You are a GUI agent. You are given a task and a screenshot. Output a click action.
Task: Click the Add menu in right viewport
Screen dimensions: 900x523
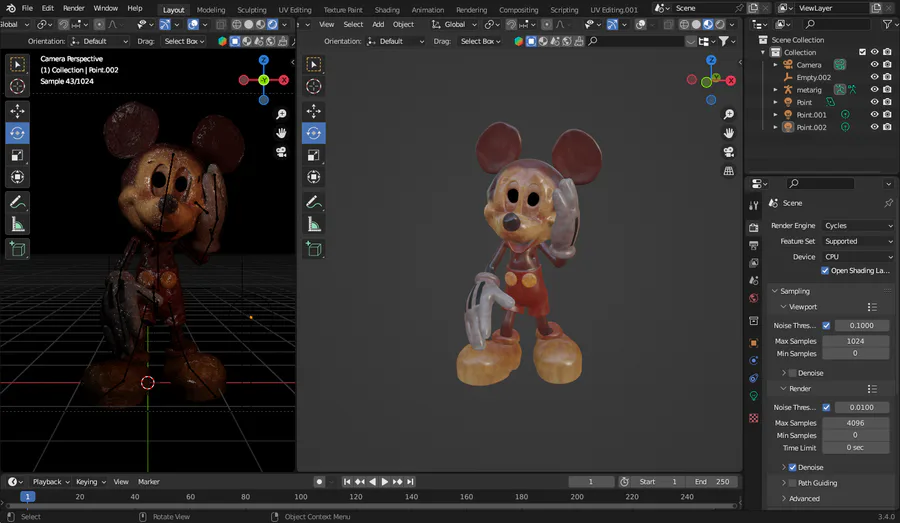tap(378, 24)
